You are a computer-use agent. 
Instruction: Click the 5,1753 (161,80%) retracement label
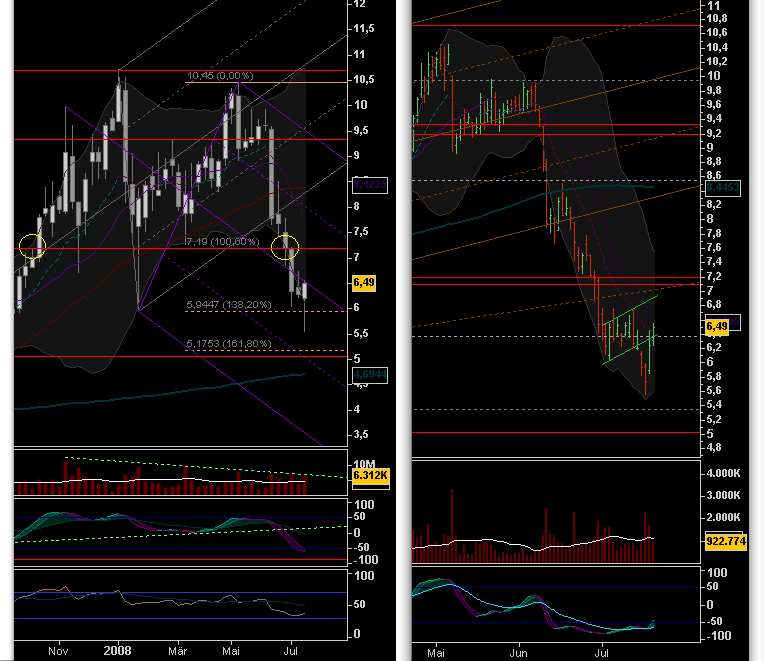point(229,344)
